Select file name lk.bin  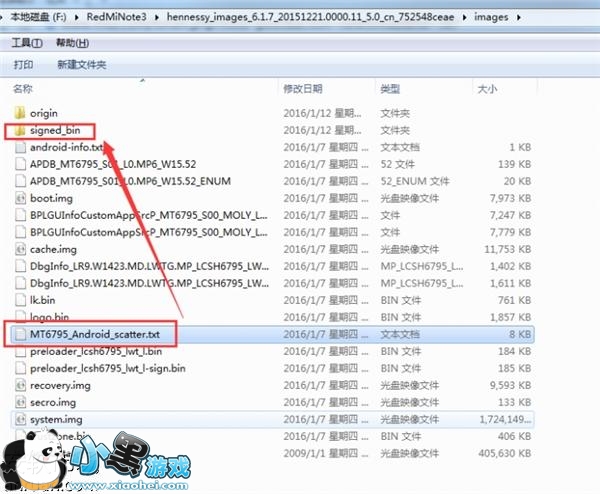point(42,300)
